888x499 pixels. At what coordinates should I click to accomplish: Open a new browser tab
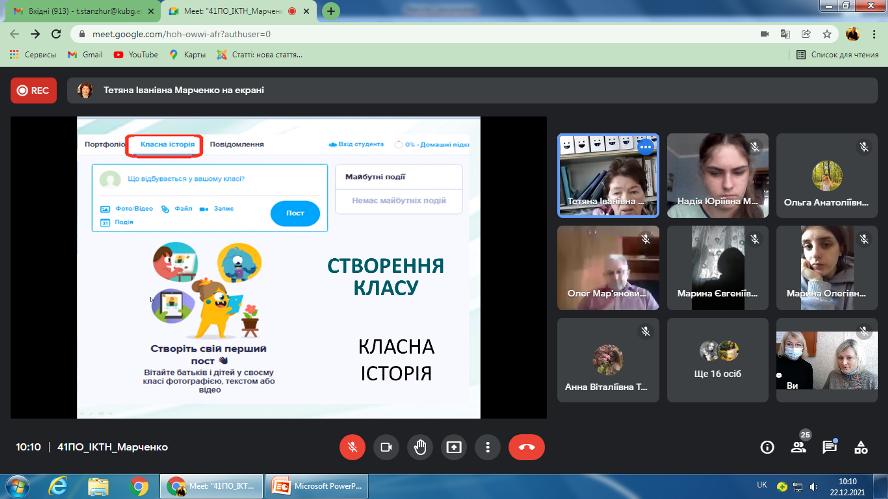[x=330, y=11]
